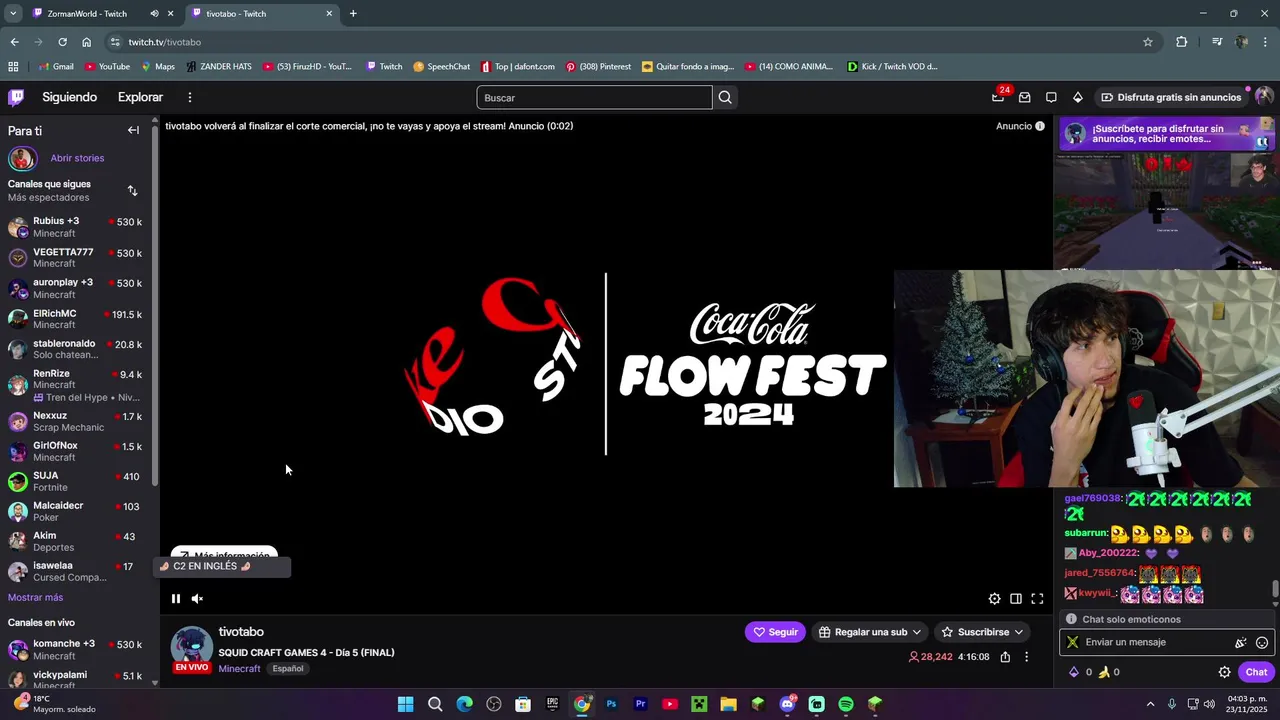Click the Anuncio info icon
This screenshot has height=720, width=1280.
pyautogui.click(x=1040, y=126)
